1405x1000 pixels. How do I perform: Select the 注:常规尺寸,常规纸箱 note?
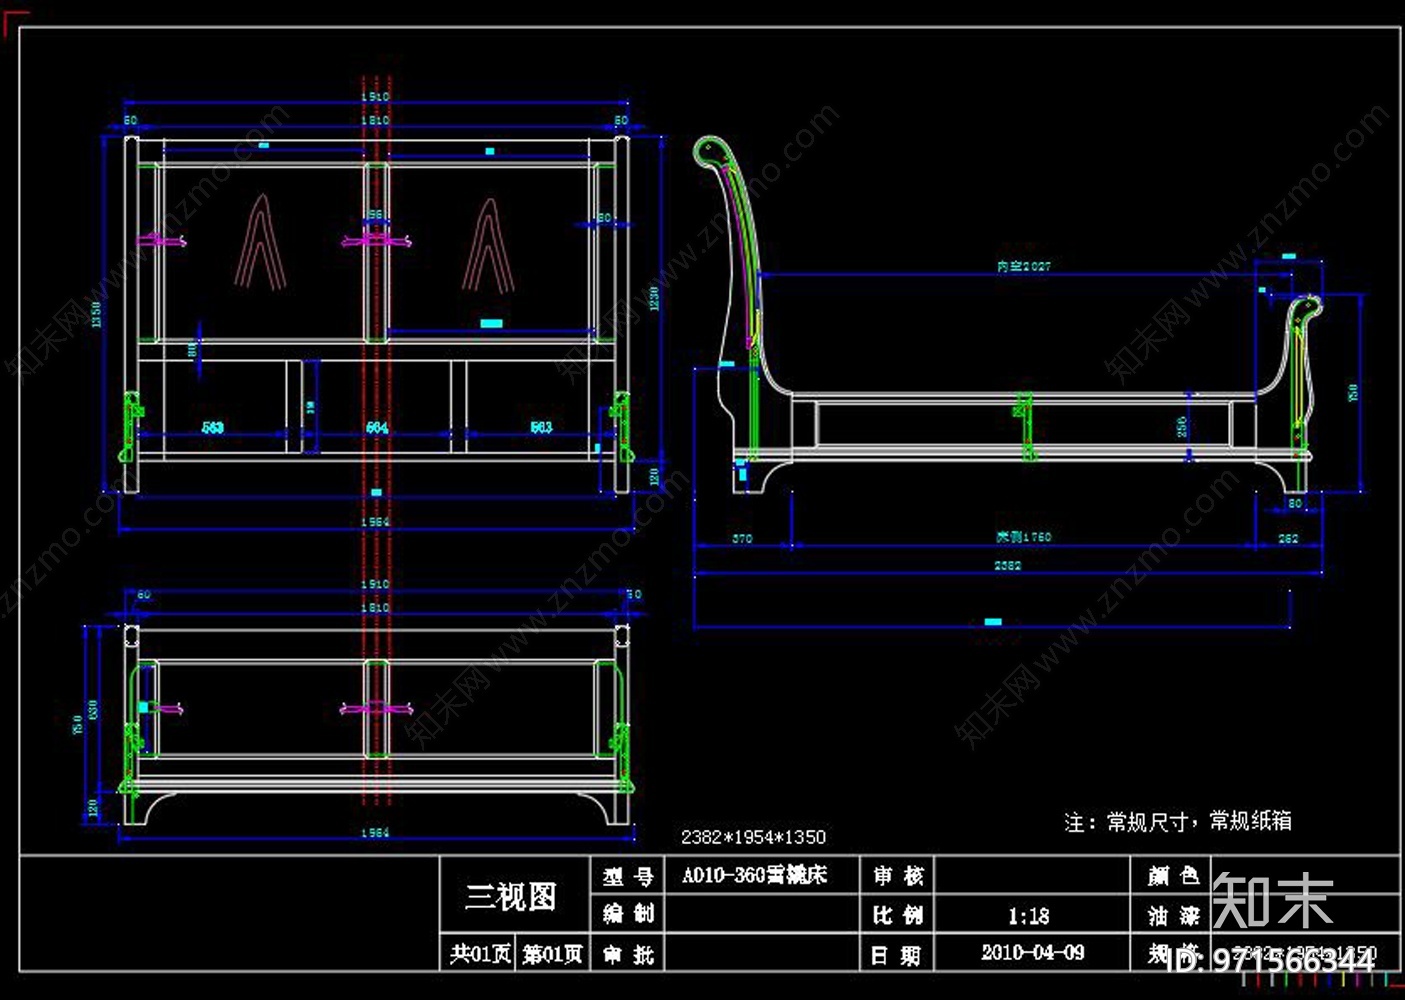(x=1178, y=822)
